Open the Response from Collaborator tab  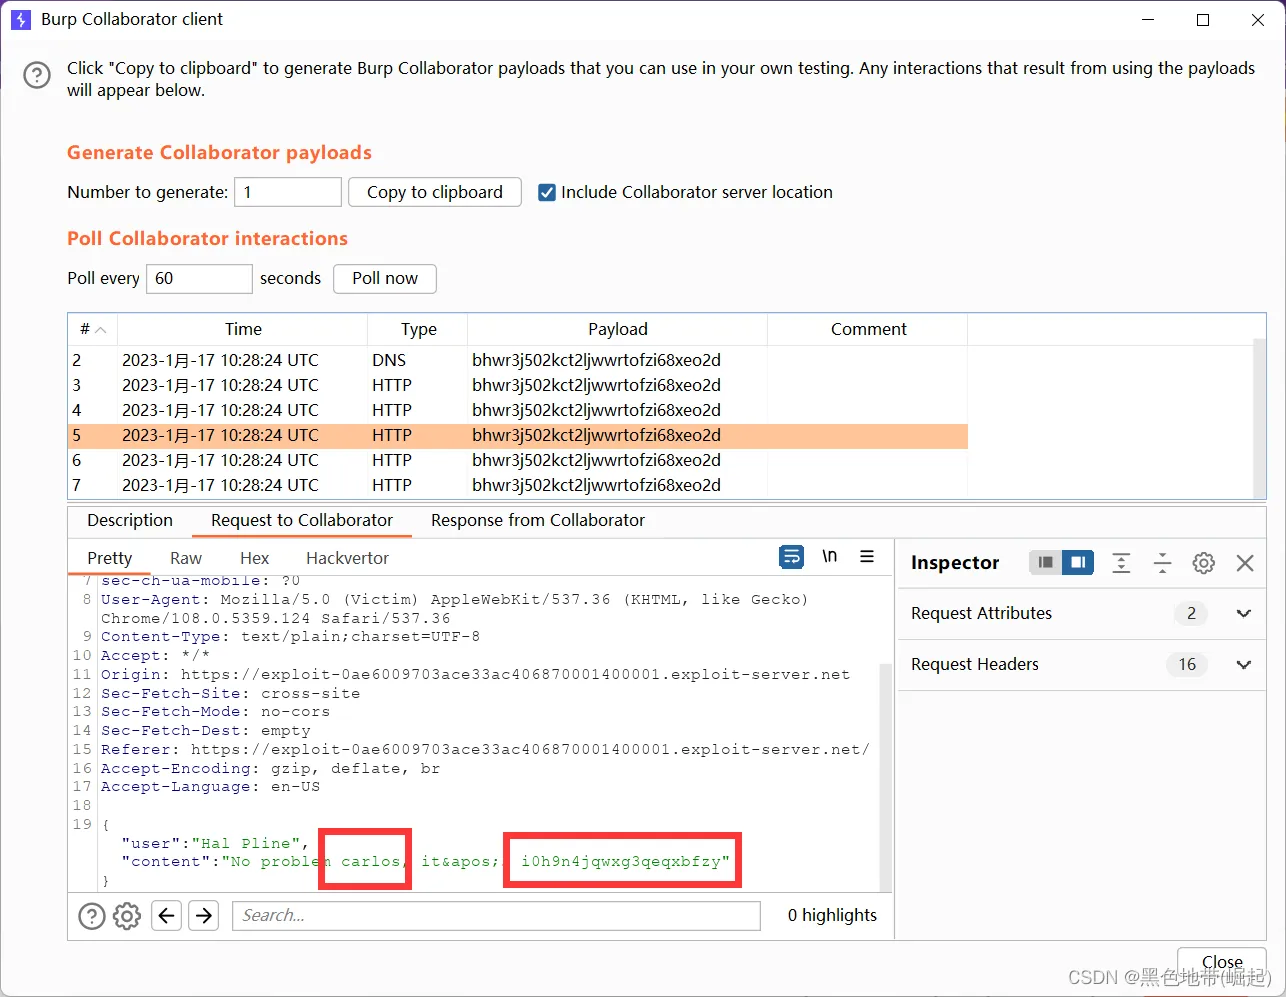pos(538,521)
